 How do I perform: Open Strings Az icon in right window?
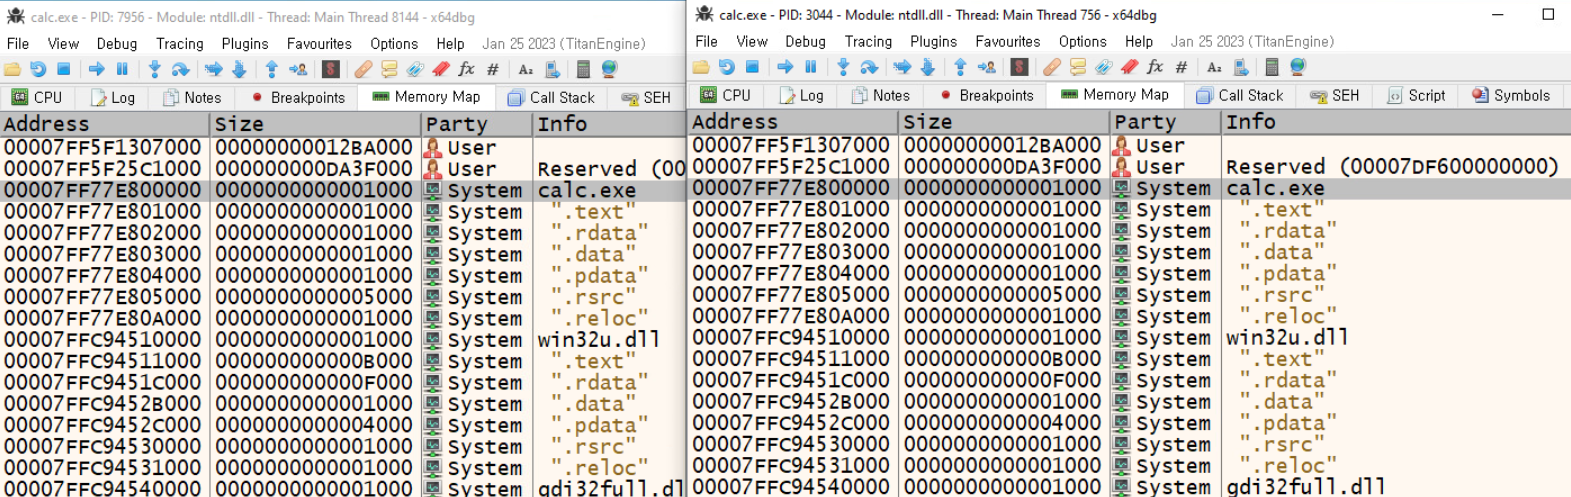(x=1214, y=67)
